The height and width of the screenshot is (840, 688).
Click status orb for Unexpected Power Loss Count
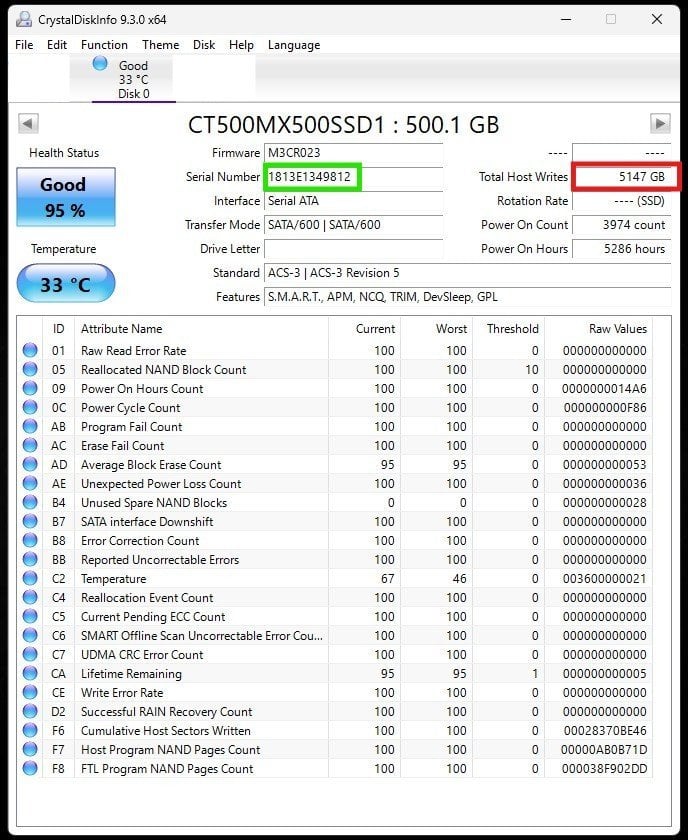[x=30, y=483]
